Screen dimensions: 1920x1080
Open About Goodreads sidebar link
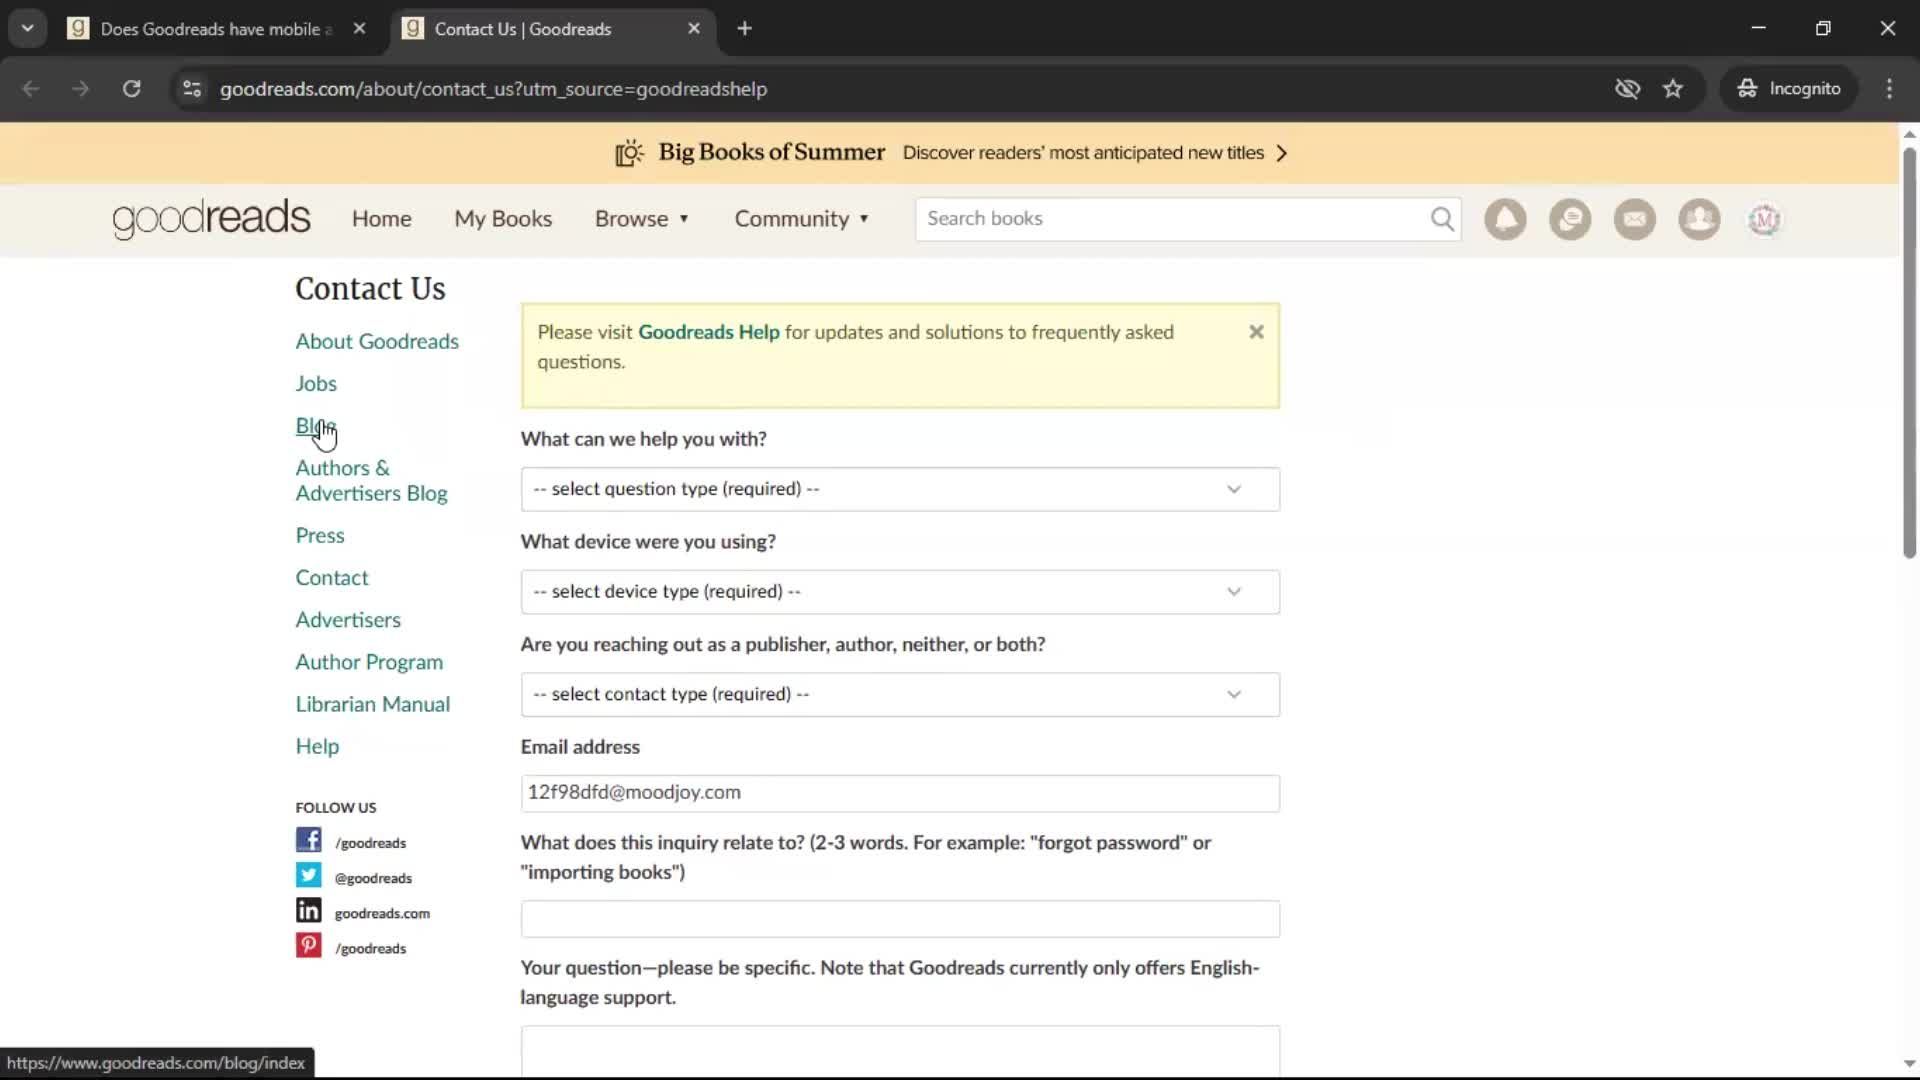pos(377,341)
